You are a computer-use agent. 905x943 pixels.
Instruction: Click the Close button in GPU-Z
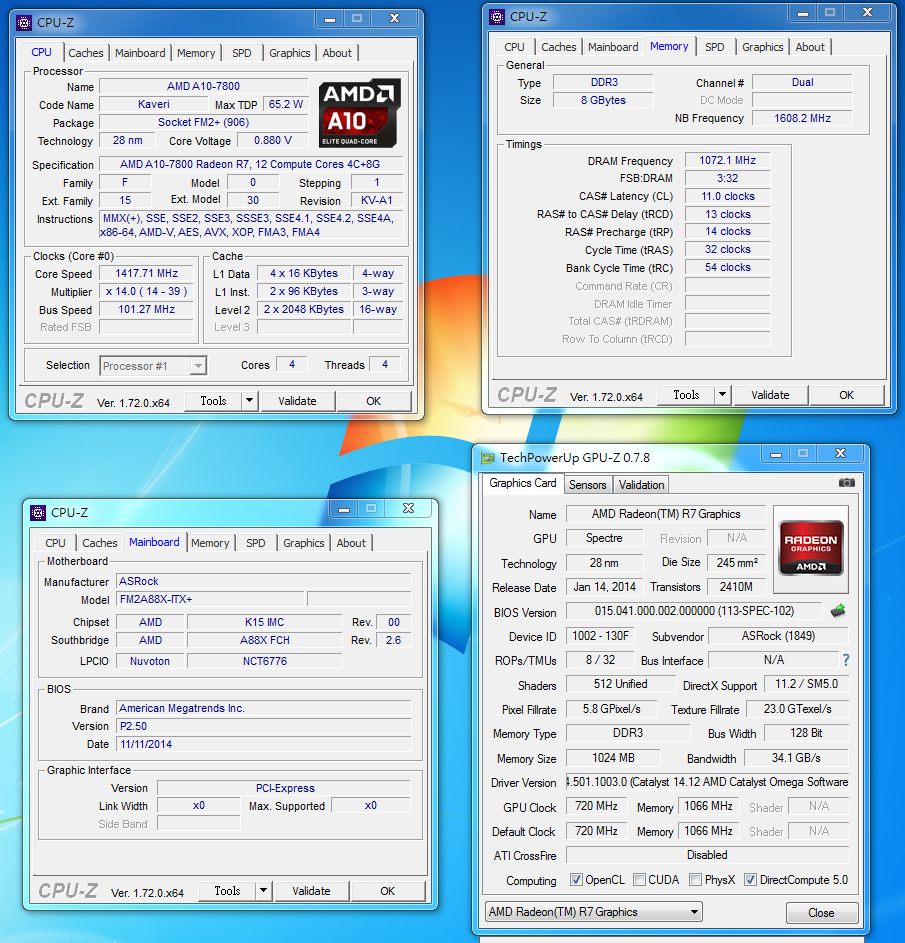[x=821, y=913]
